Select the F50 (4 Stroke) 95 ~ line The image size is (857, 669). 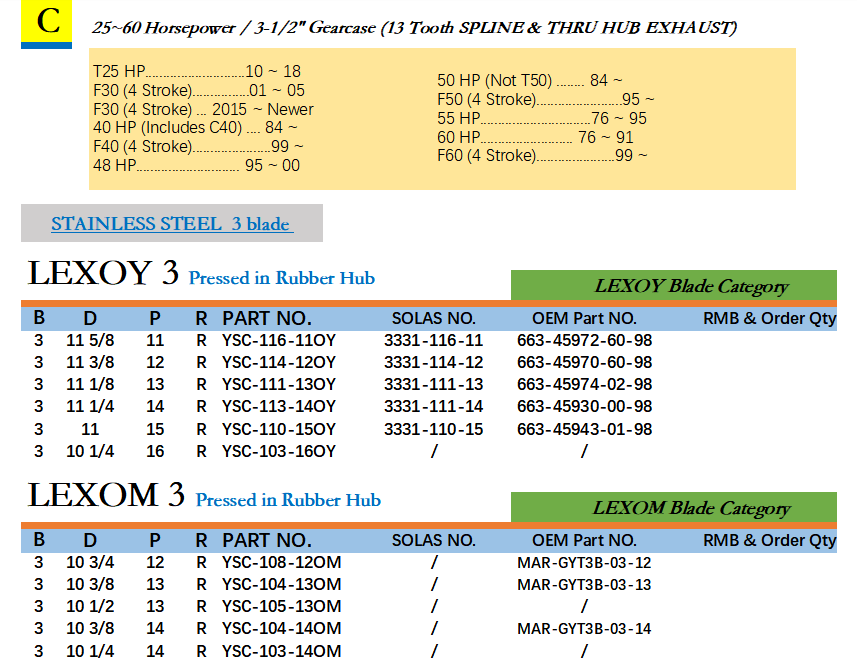coord(545,99)
